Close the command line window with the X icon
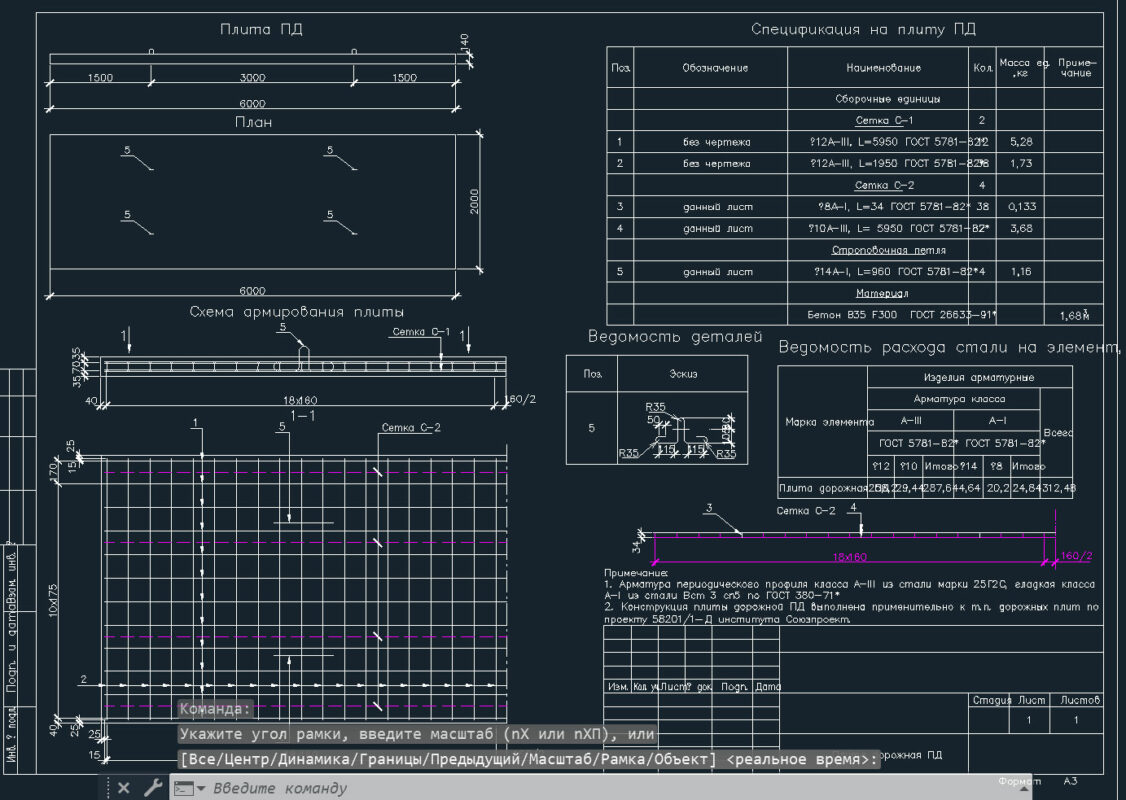Image resolution: width=1126 pixels, height=800 pixels. [124, 788]
